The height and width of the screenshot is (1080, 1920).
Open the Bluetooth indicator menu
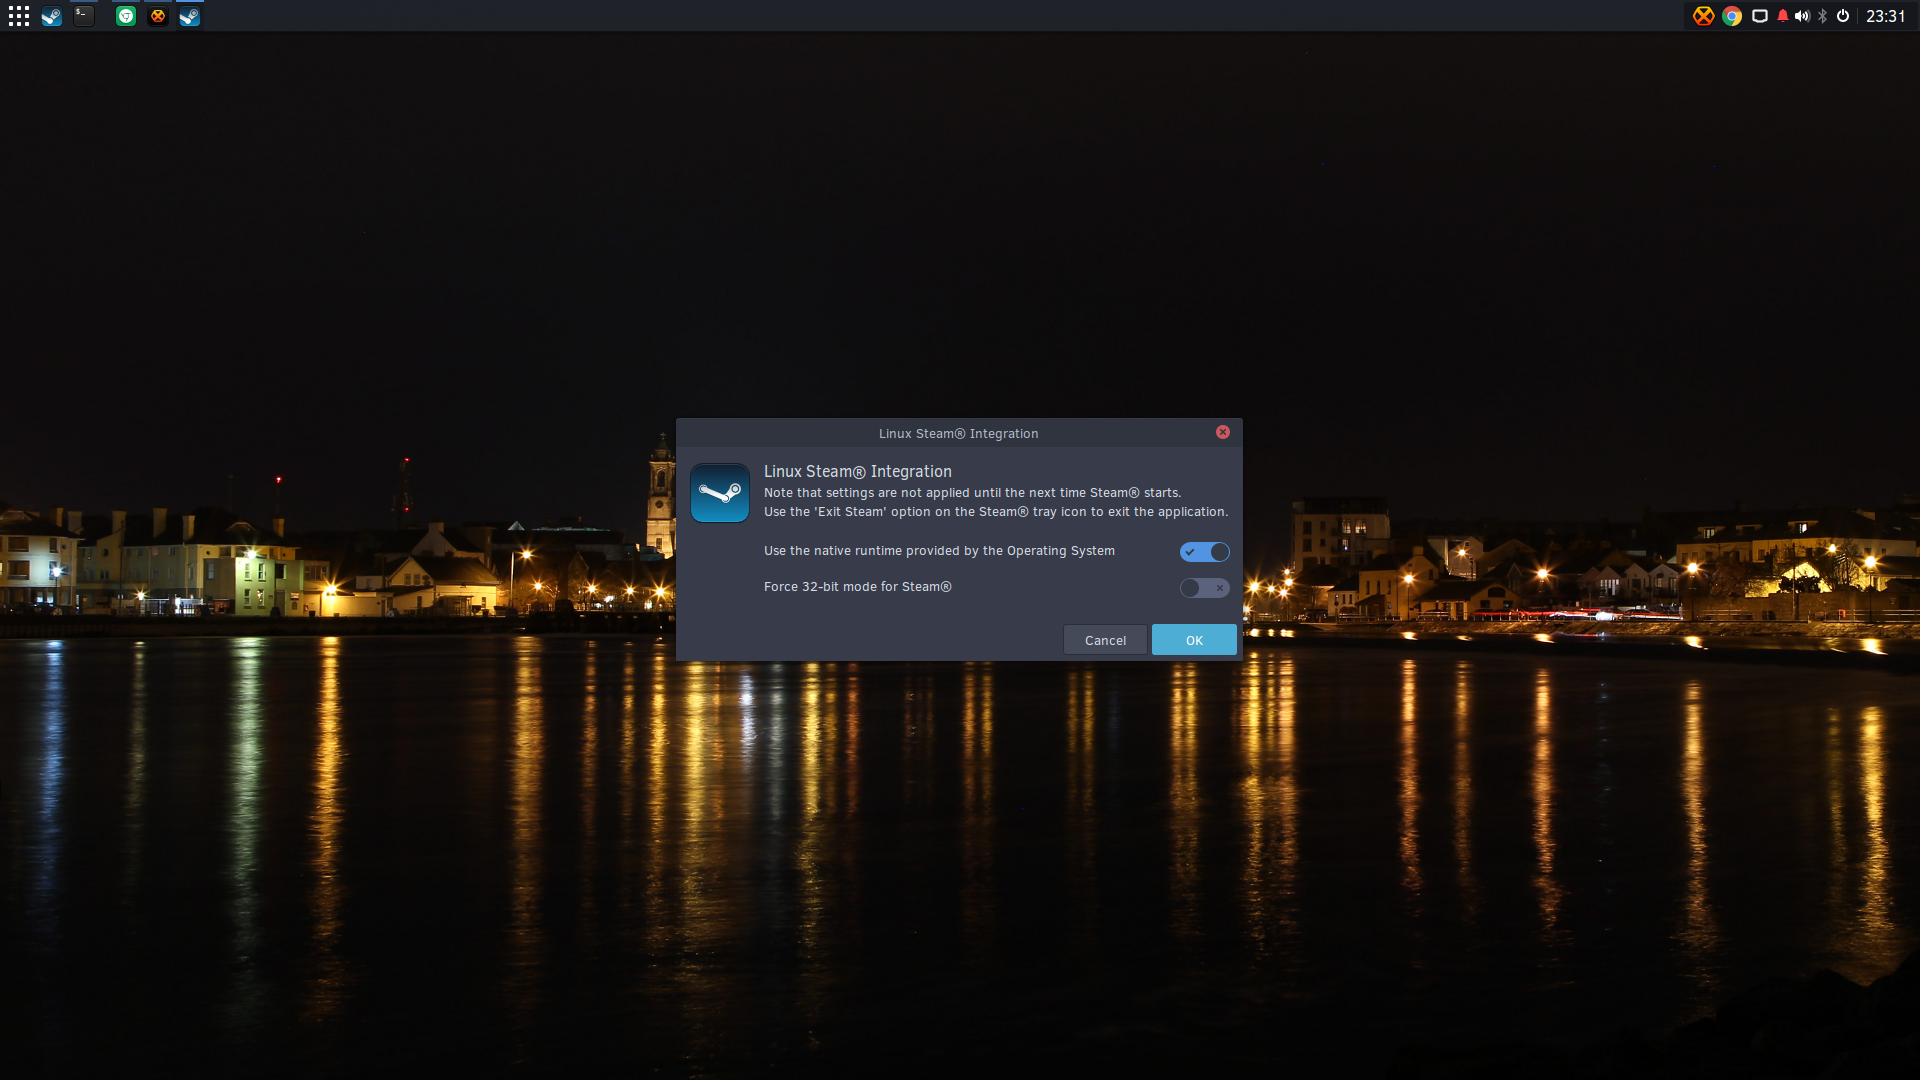coord(1823,16)
